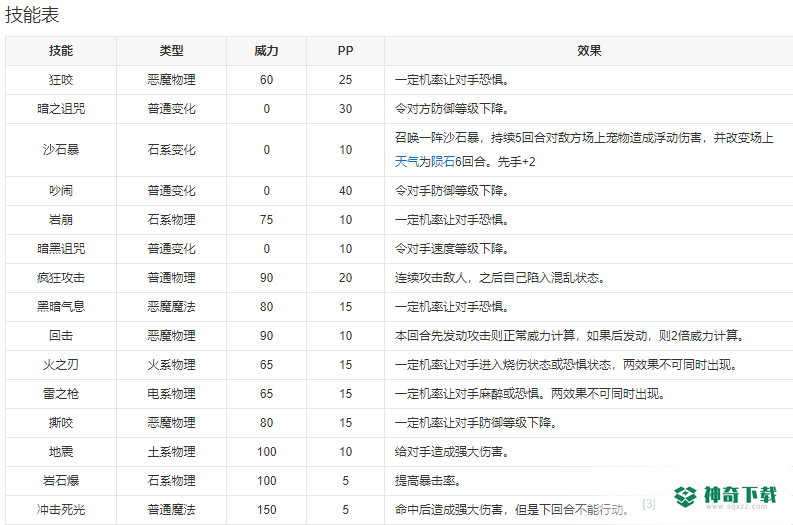Image resolution: width=793 pixels, height=525 pixels.
Task: Select the skill name 回击
Action: point(61,336)
